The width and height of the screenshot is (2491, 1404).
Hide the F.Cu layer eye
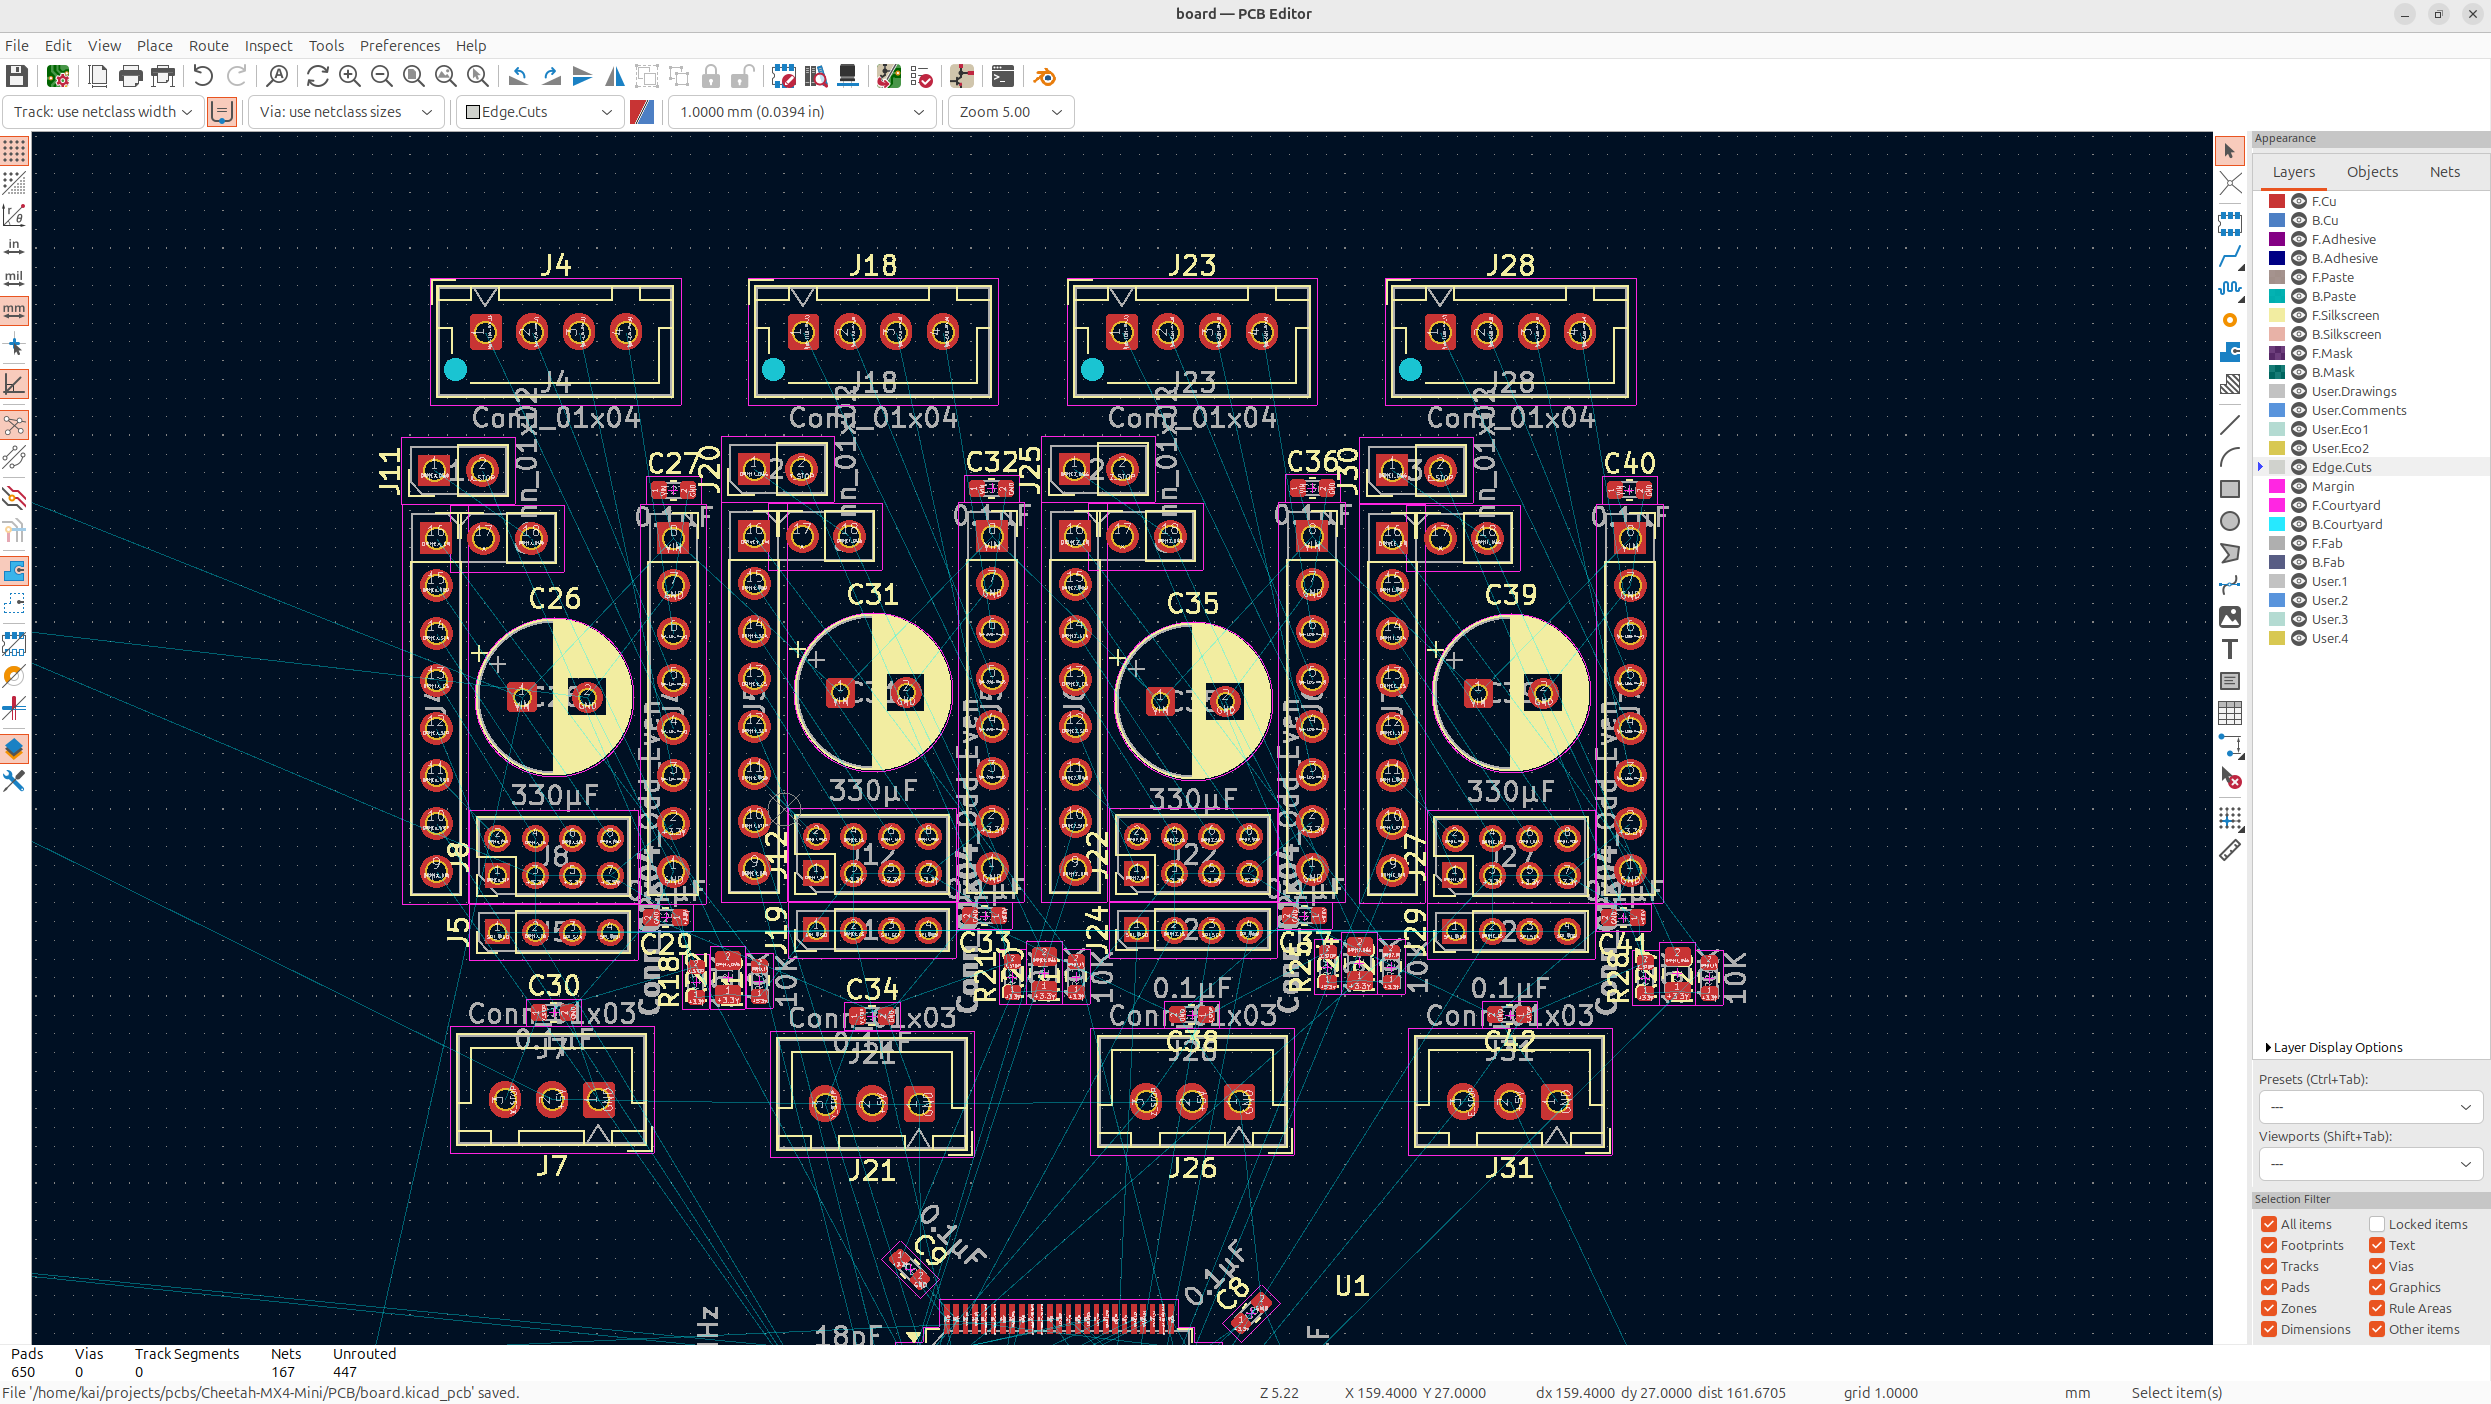pyautogui.click(x=2298, y=201)
